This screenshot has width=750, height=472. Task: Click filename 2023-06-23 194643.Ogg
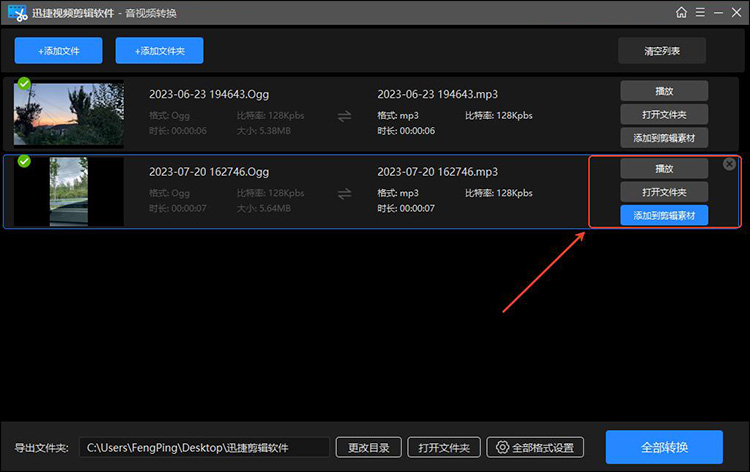click(x=209, y=94)
